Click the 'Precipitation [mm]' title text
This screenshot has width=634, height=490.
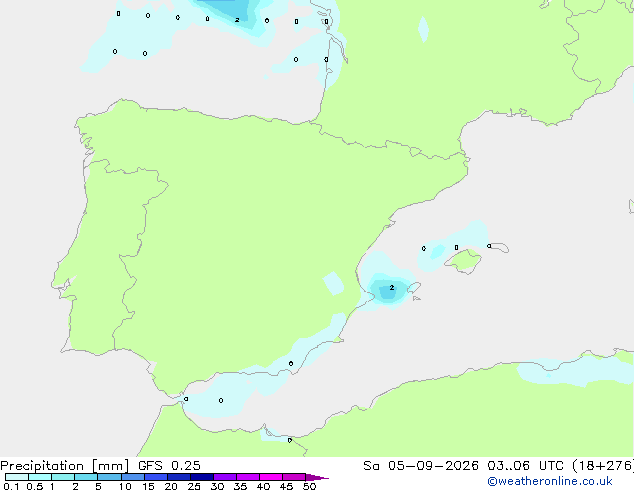tap(64, 466)
